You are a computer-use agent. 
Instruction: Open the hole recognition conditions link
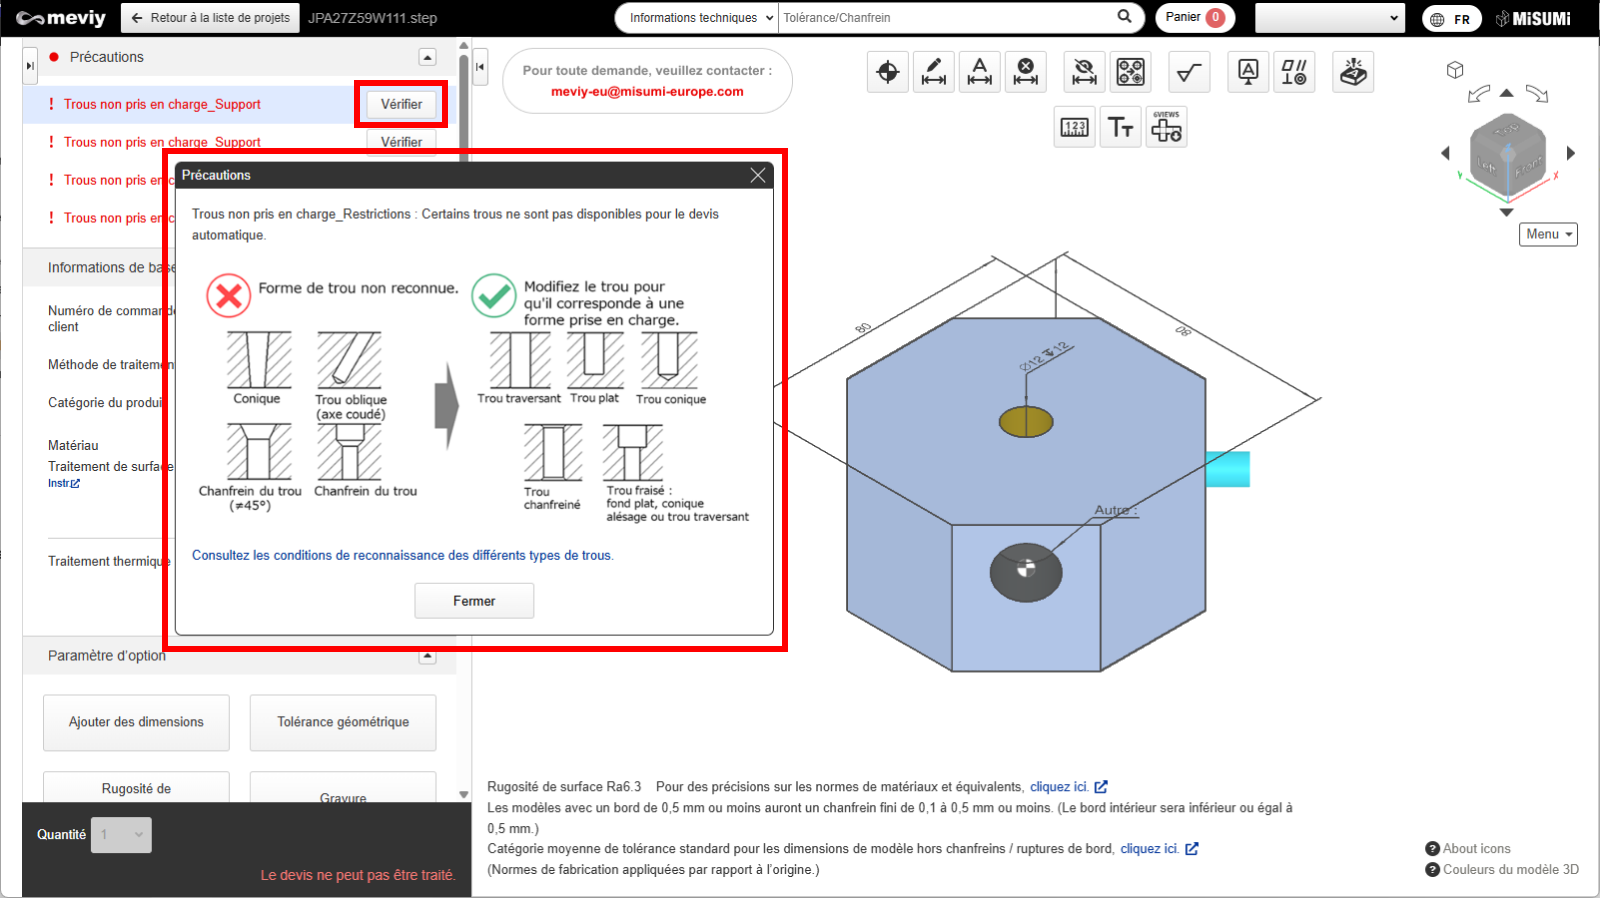pyautogui.click(x=402, y=555)
